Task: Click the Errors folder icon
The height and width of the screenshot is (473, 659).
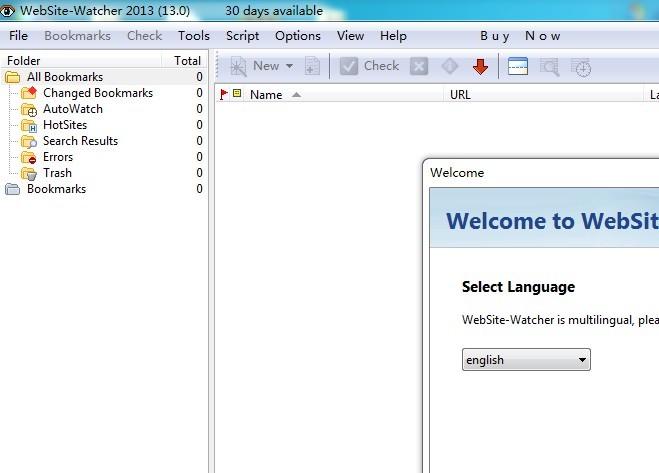Action: pos(29,157)
